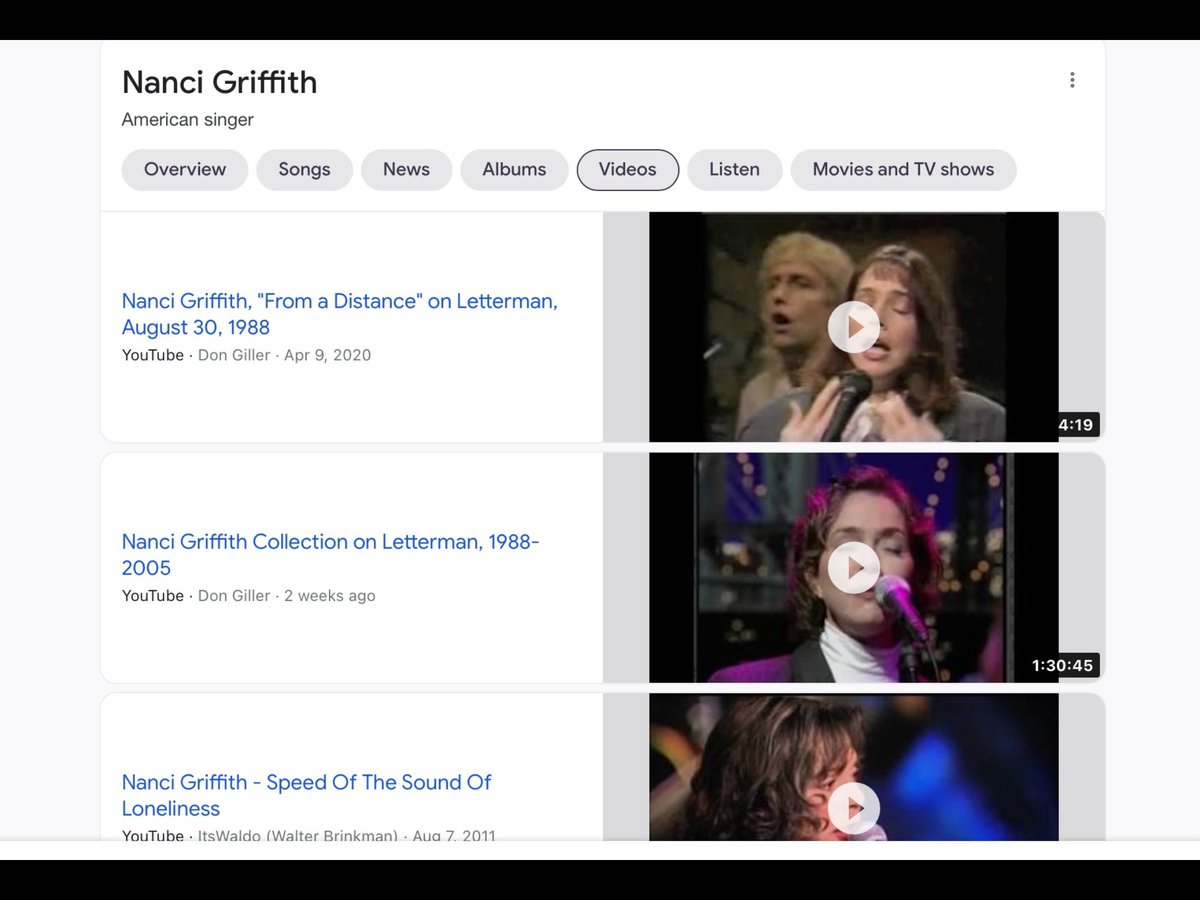This screenshot has height=900, width=1200.
Task: Click the 1:30:45 video duration badge
Action: tap(1063, 665)
